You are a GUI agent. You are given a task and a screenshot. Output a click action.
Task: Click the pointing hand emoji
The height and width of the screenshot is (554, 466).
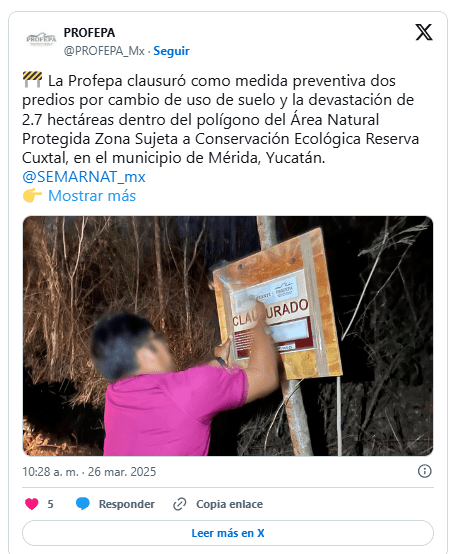(x=32, y=195)
